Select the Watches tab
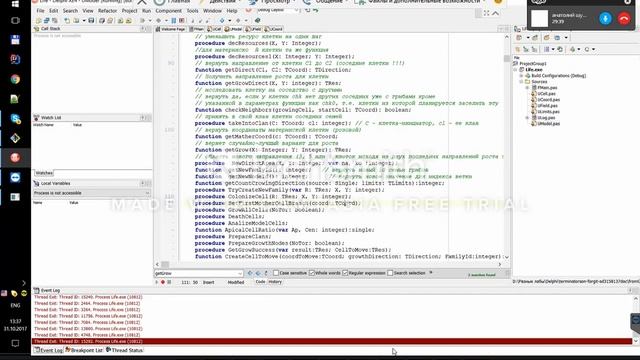 click(44, 173)
